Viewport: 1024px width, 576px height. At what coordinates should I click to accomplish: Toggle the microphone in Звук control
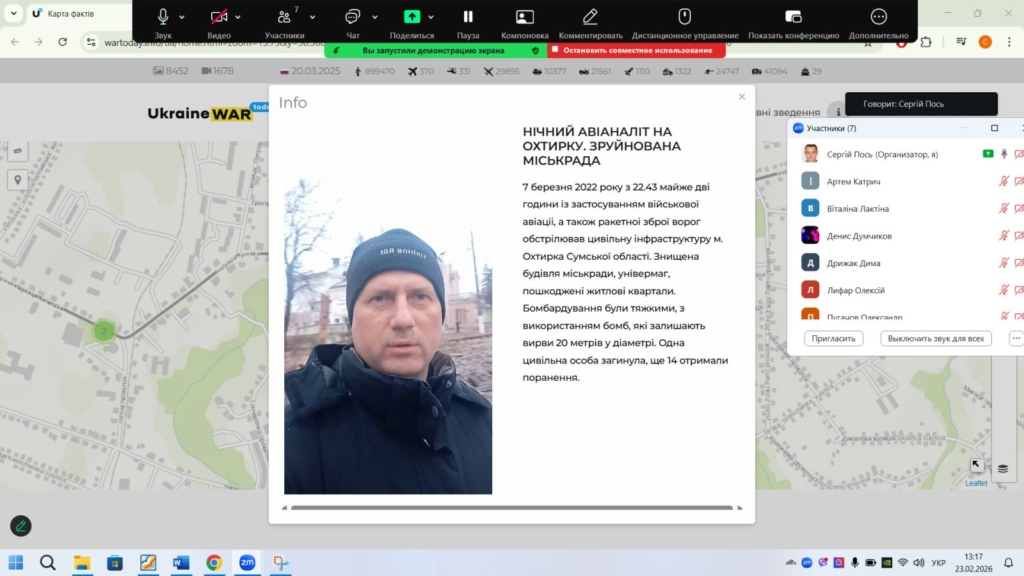(163, 17)
